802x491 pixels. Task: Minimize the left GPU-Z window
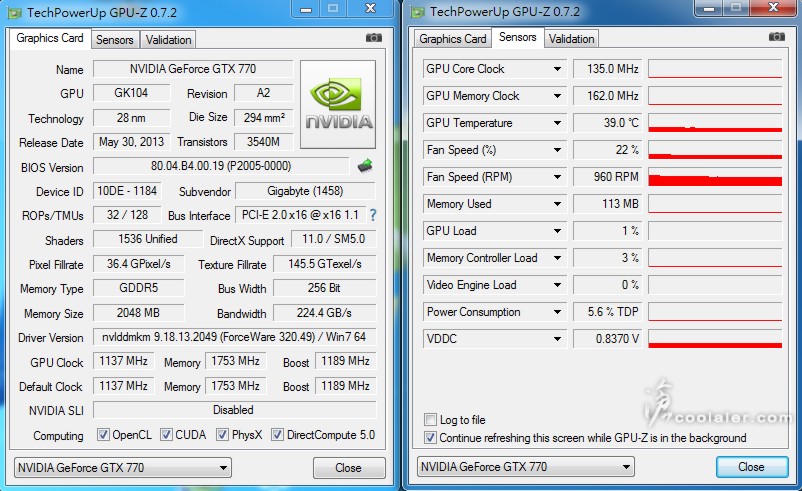(x=306, y=9)
